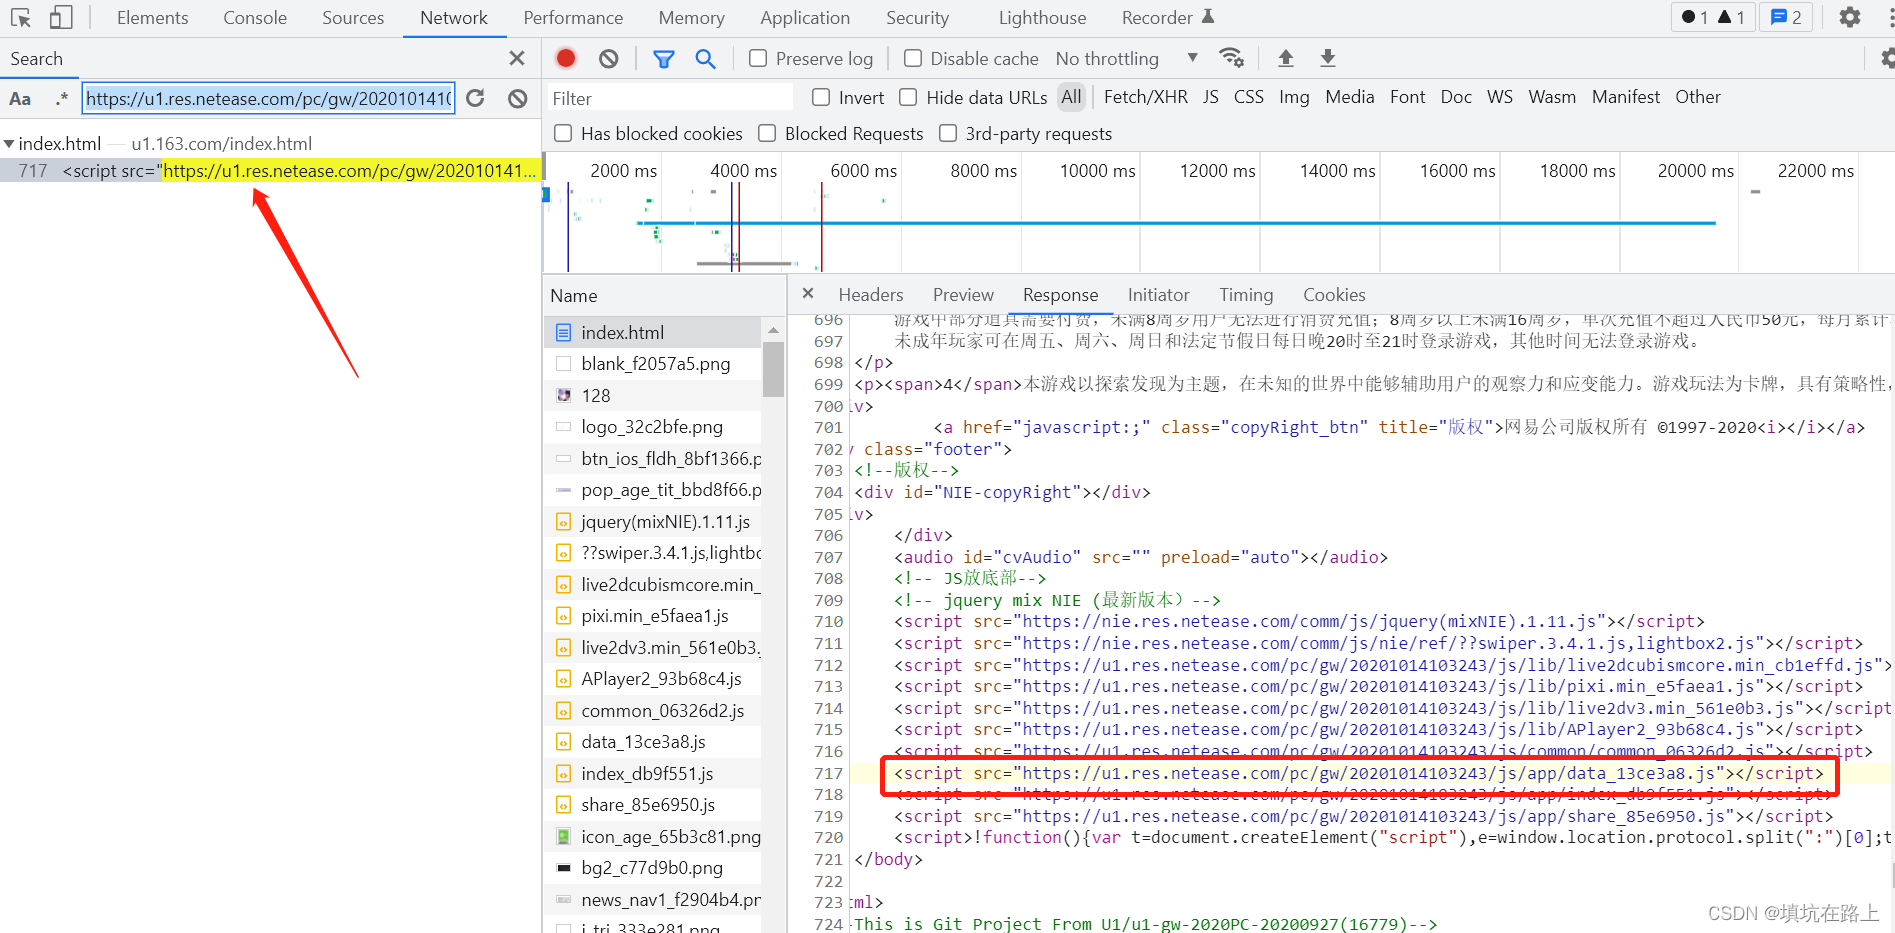Open the Lighthouse tab
Image resolution: width=1895 pixels, height=933 pixels.
point(1042,17)
